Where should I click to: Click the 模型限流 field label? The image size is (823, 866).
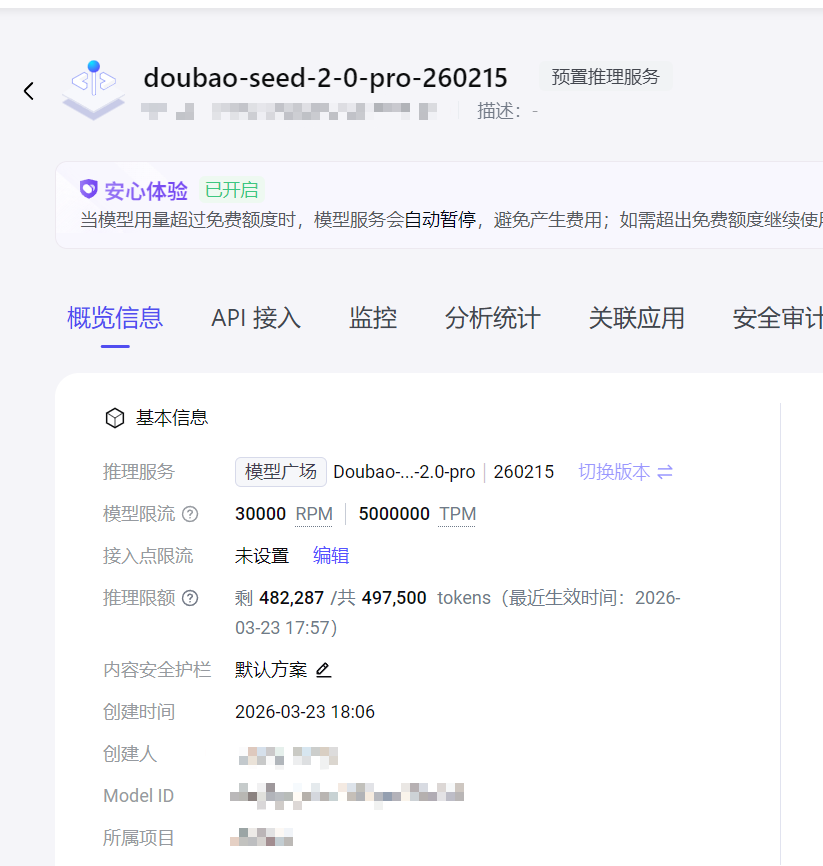click(x=139, y=514)
